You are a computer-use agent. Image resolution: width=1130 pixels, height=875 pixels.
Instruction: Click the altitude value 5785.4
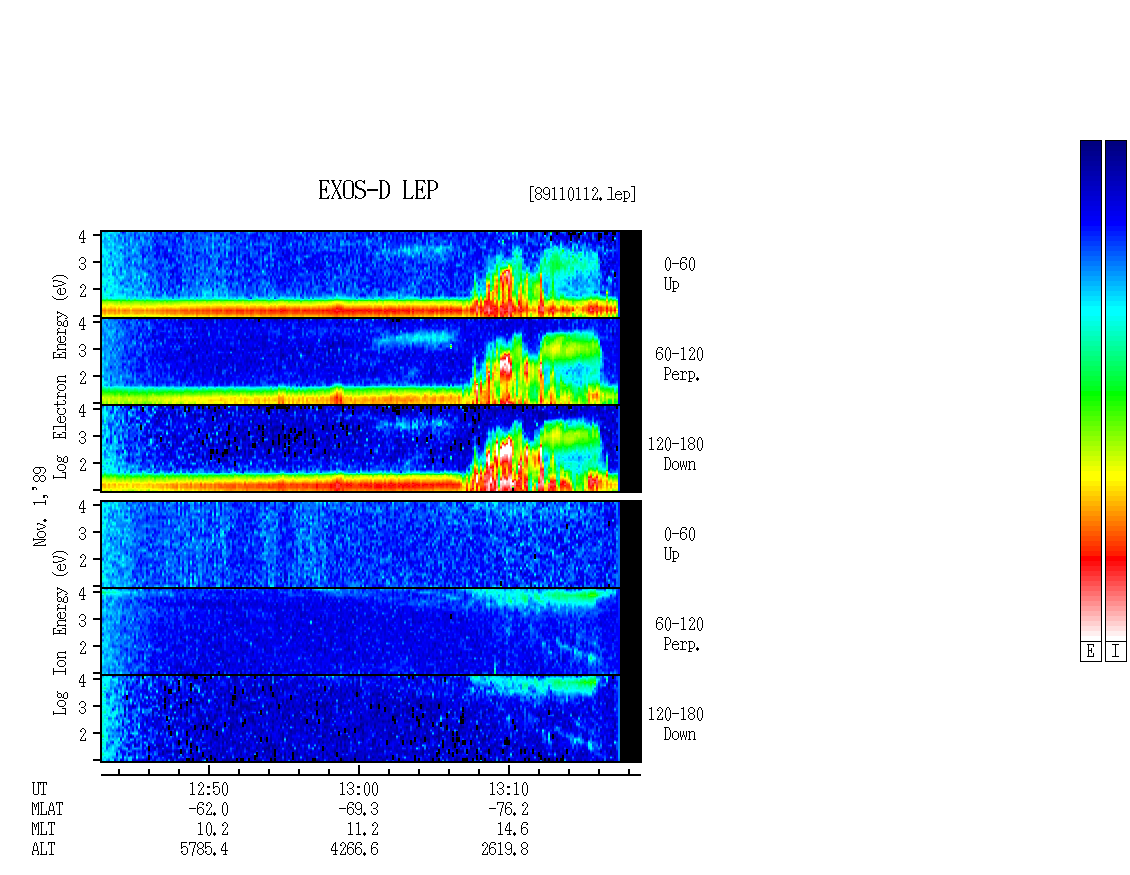204,850
